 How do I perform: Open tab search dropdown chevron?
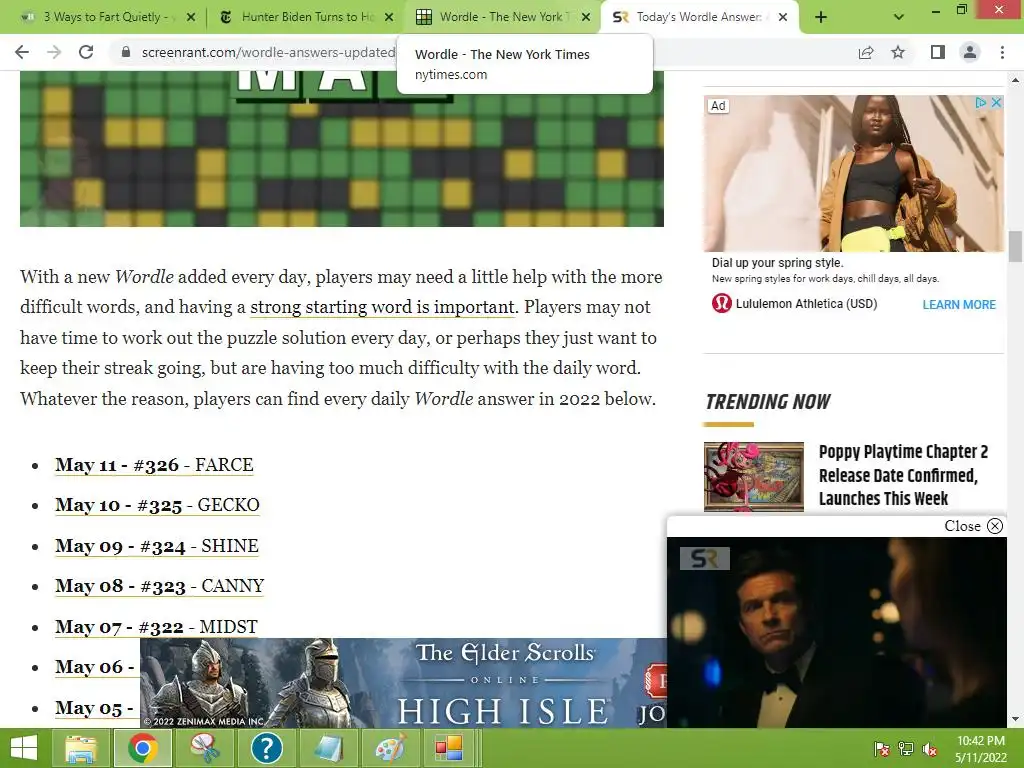pos(899,17)
